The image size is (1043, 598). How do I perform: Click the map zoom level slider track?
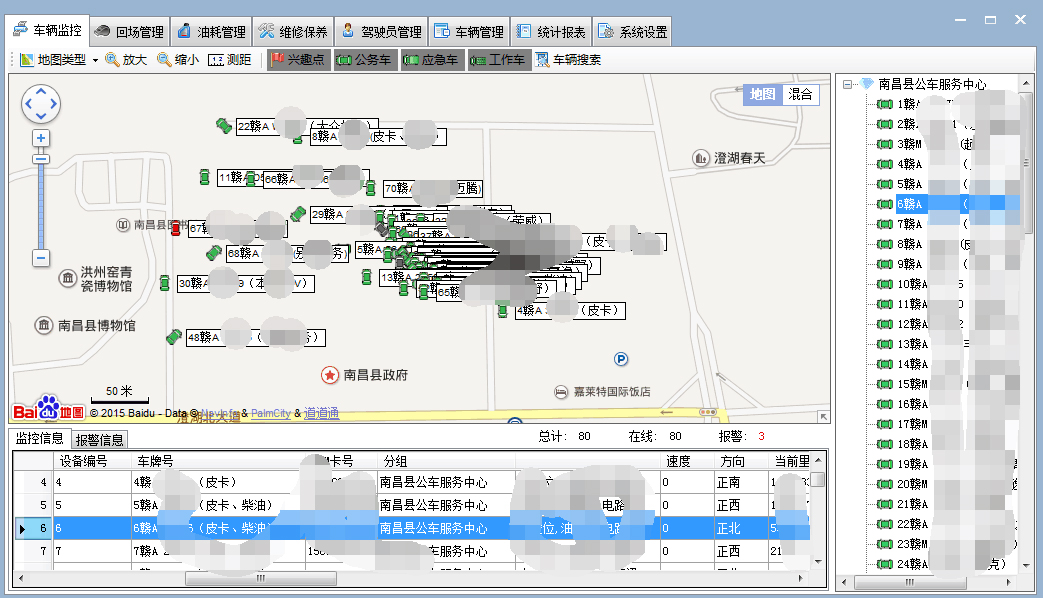41,205
